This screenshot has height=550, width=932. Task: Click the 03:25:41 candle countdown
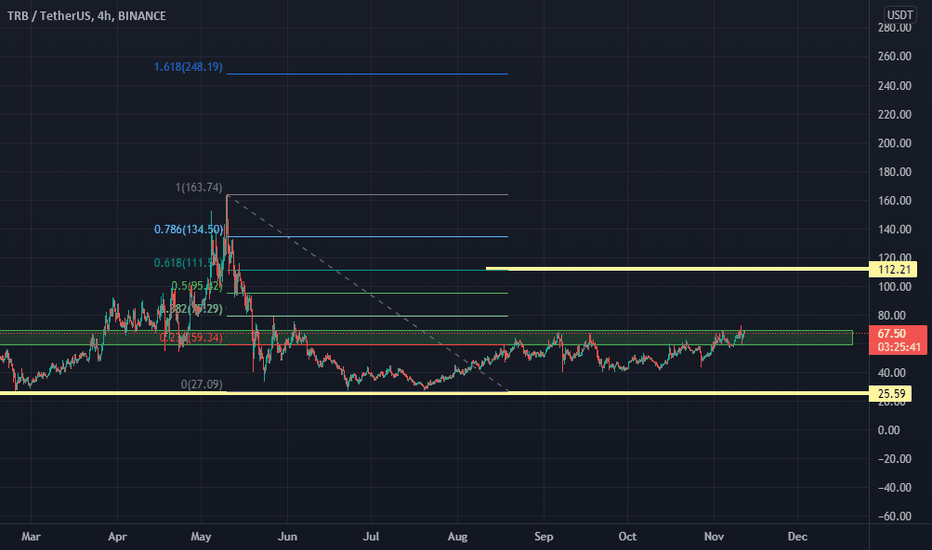coord(899,347)
